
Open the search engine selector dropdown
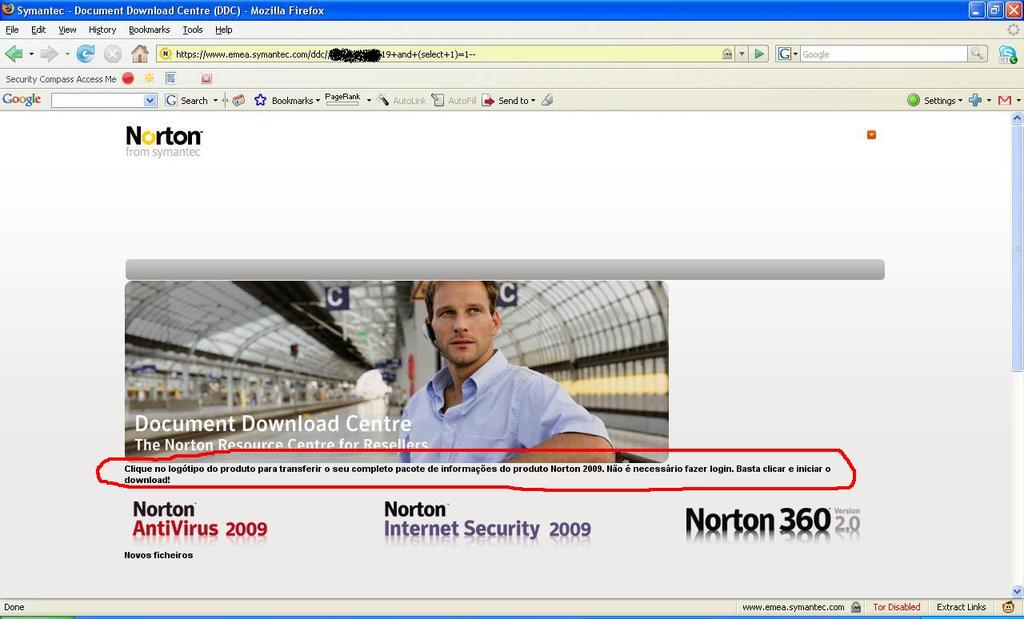[x=795, y=54]
